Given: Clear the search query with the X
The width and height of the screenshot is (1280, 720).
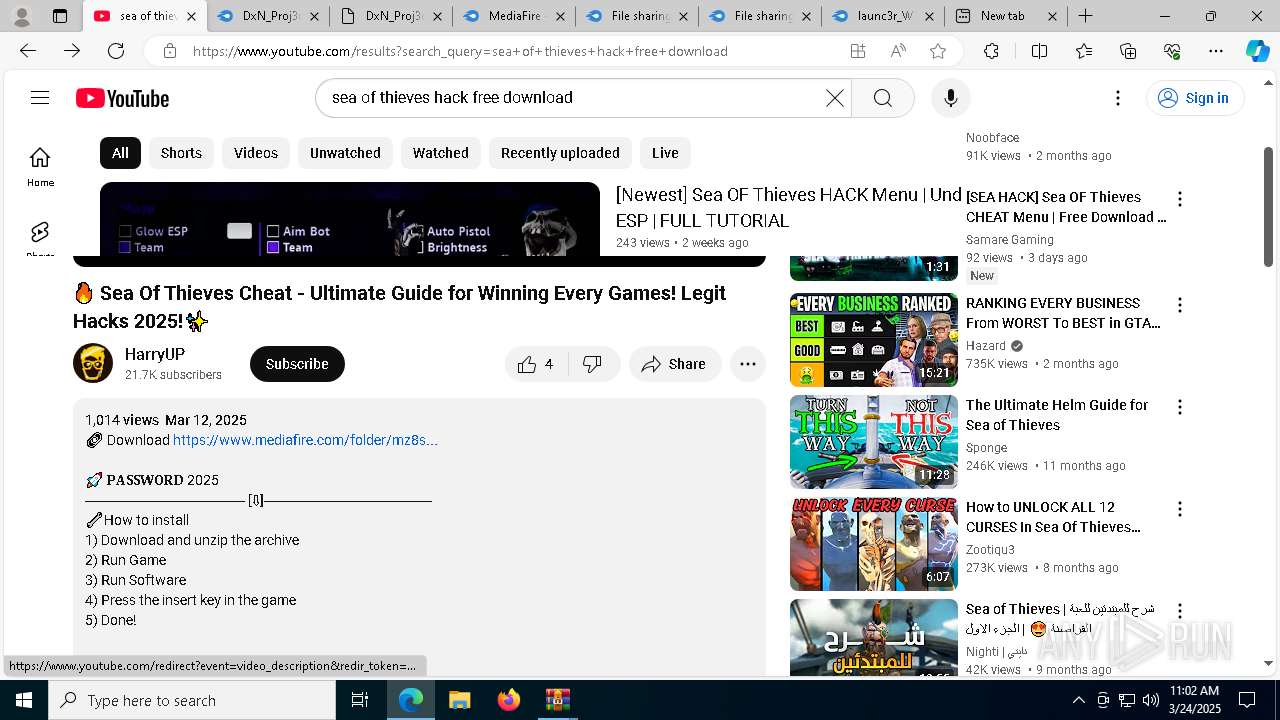Looking at the screenshot, I should (834, 97).
